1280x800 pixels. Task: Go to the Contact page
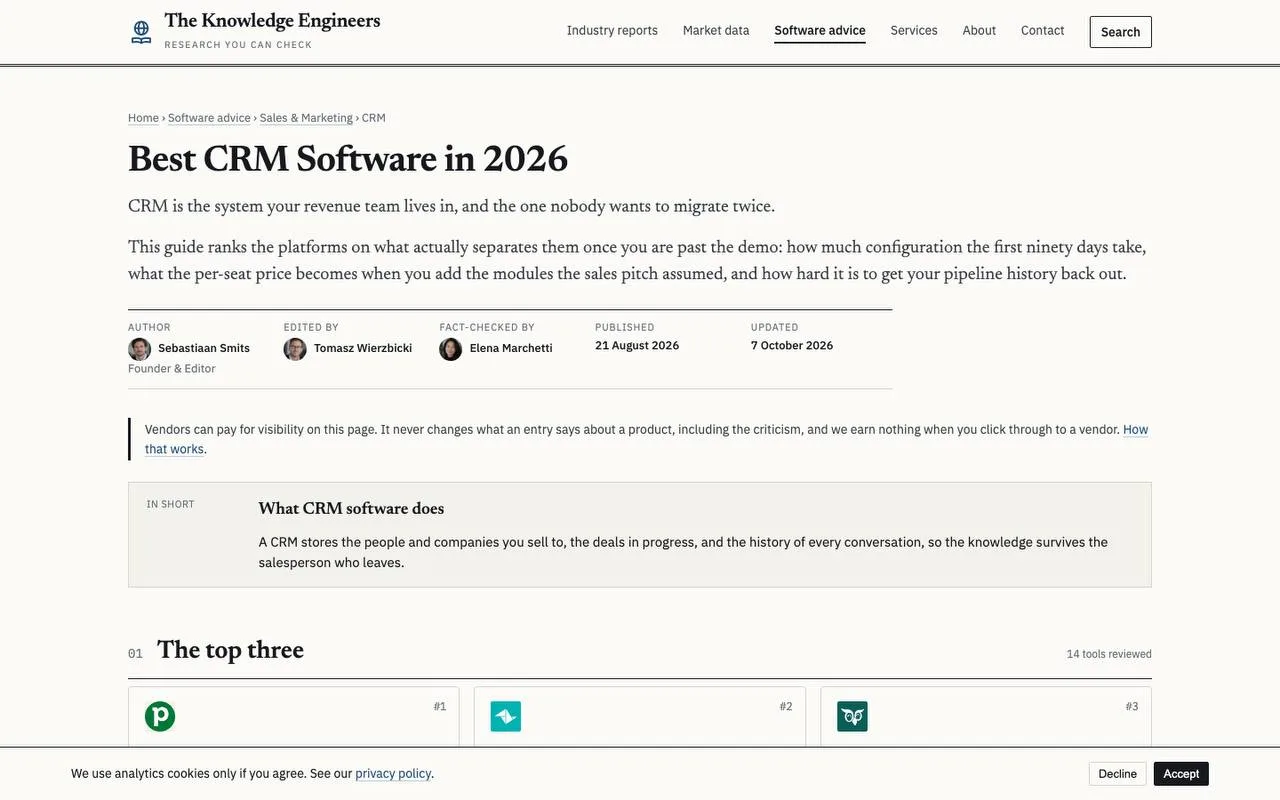tap(1043, 31)
